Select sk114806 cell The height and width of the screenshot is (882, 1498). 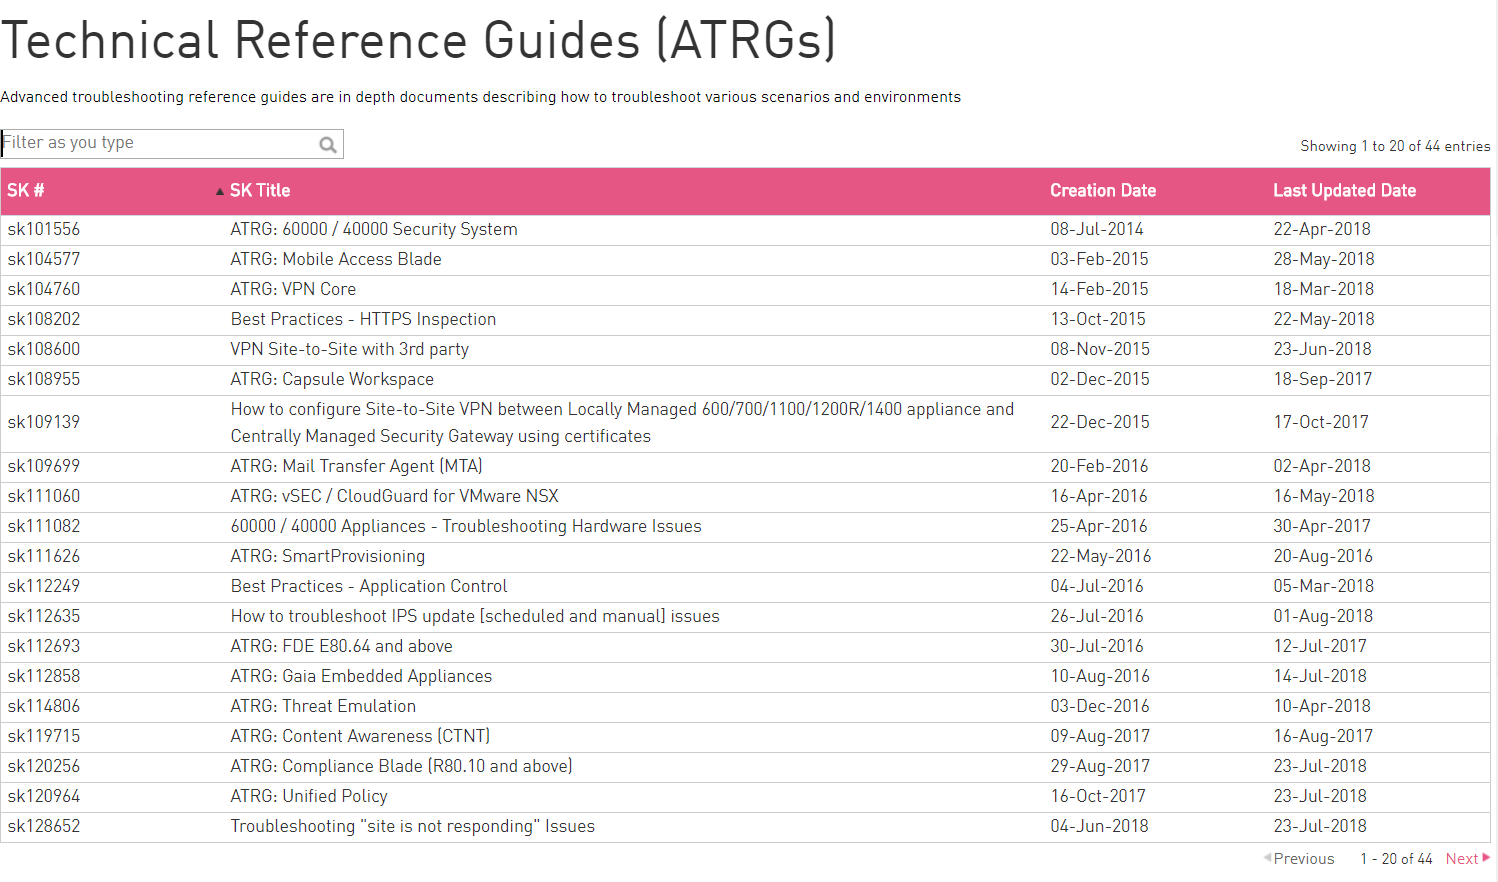(x=44, y=706)
